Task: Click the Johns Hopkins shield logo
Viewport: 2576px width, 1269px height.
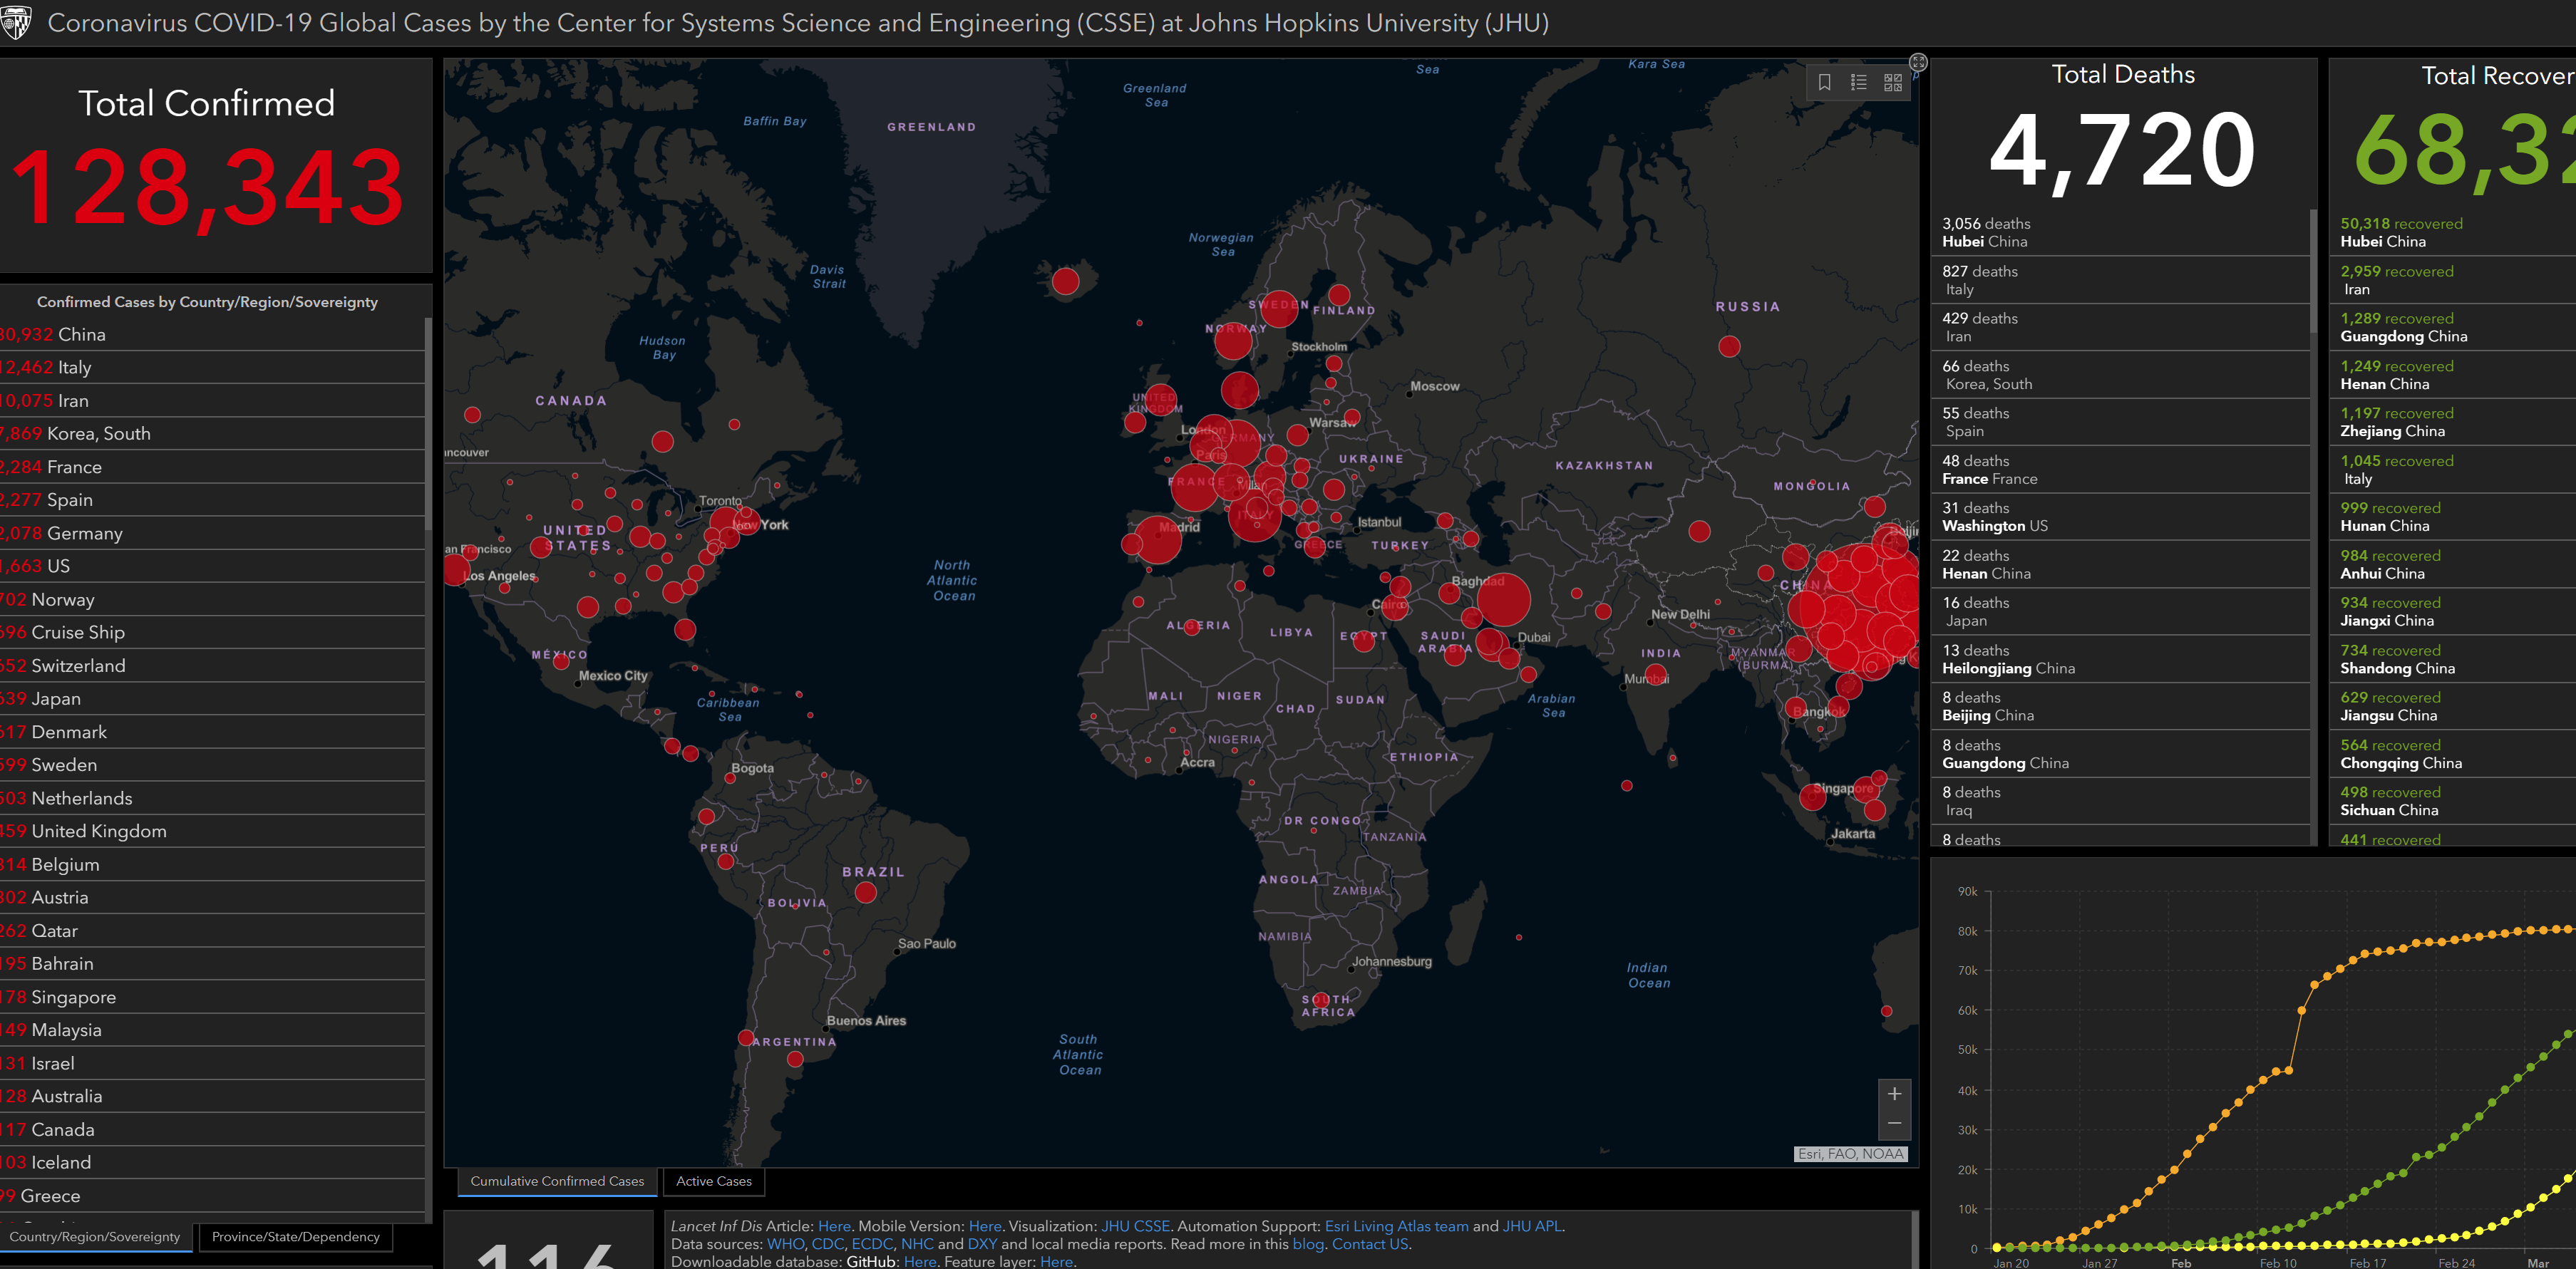Action: (x=17, y=23)
